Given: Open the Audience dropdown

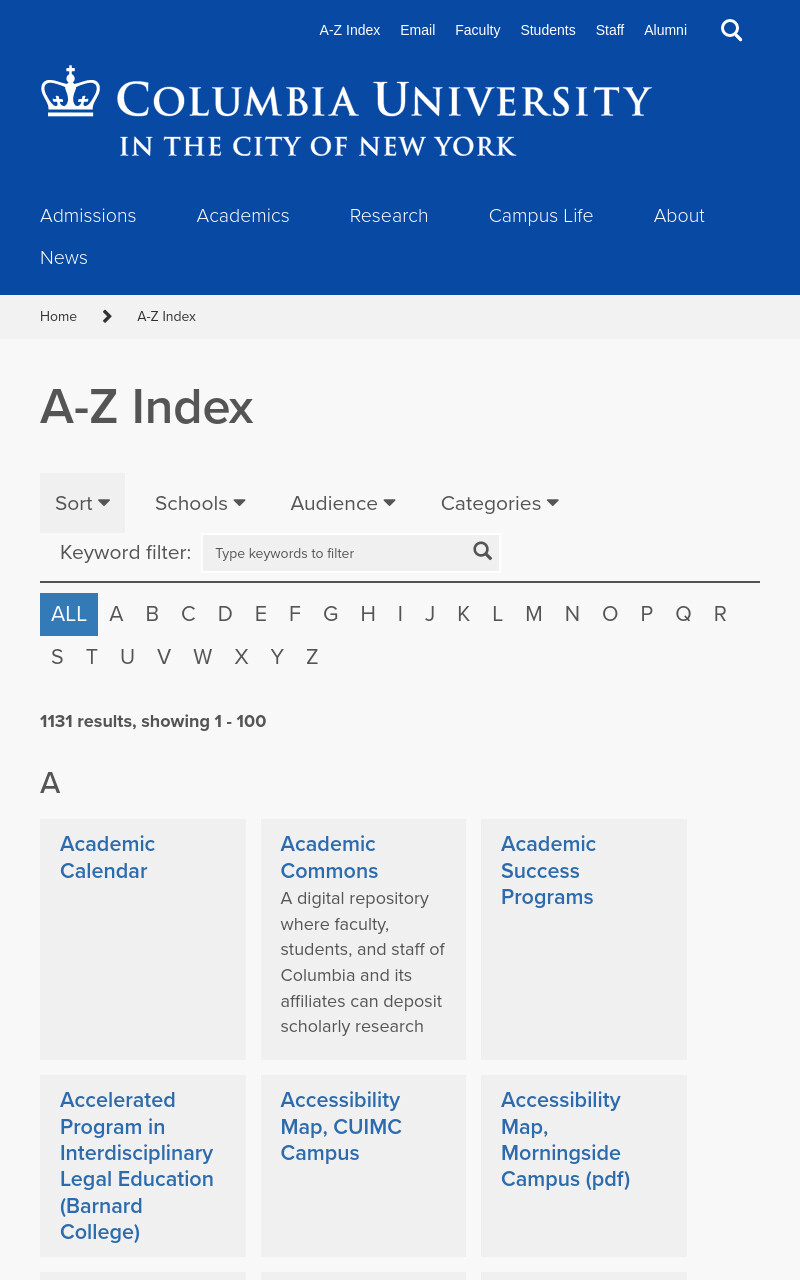Looking at the screenshot, I should point(343,503).
